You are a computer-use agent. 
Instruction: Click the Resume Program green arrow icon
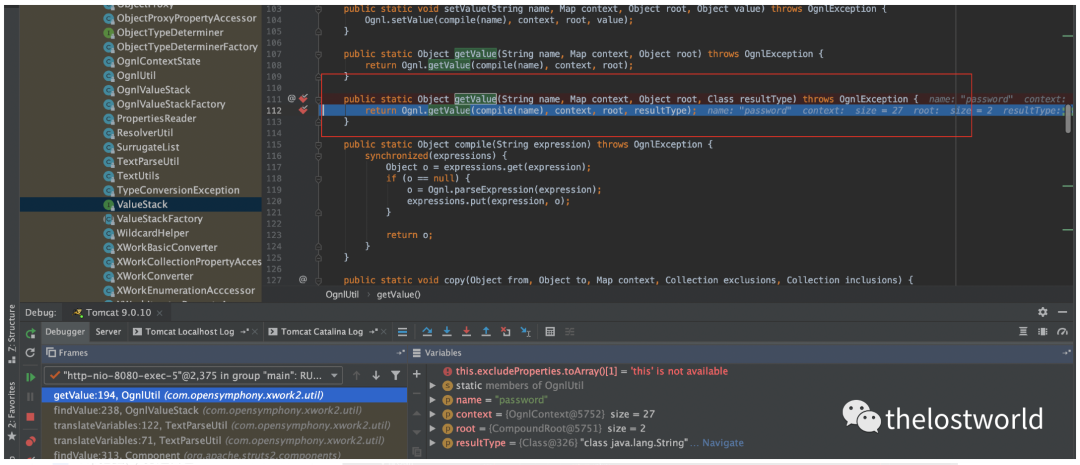31,376
